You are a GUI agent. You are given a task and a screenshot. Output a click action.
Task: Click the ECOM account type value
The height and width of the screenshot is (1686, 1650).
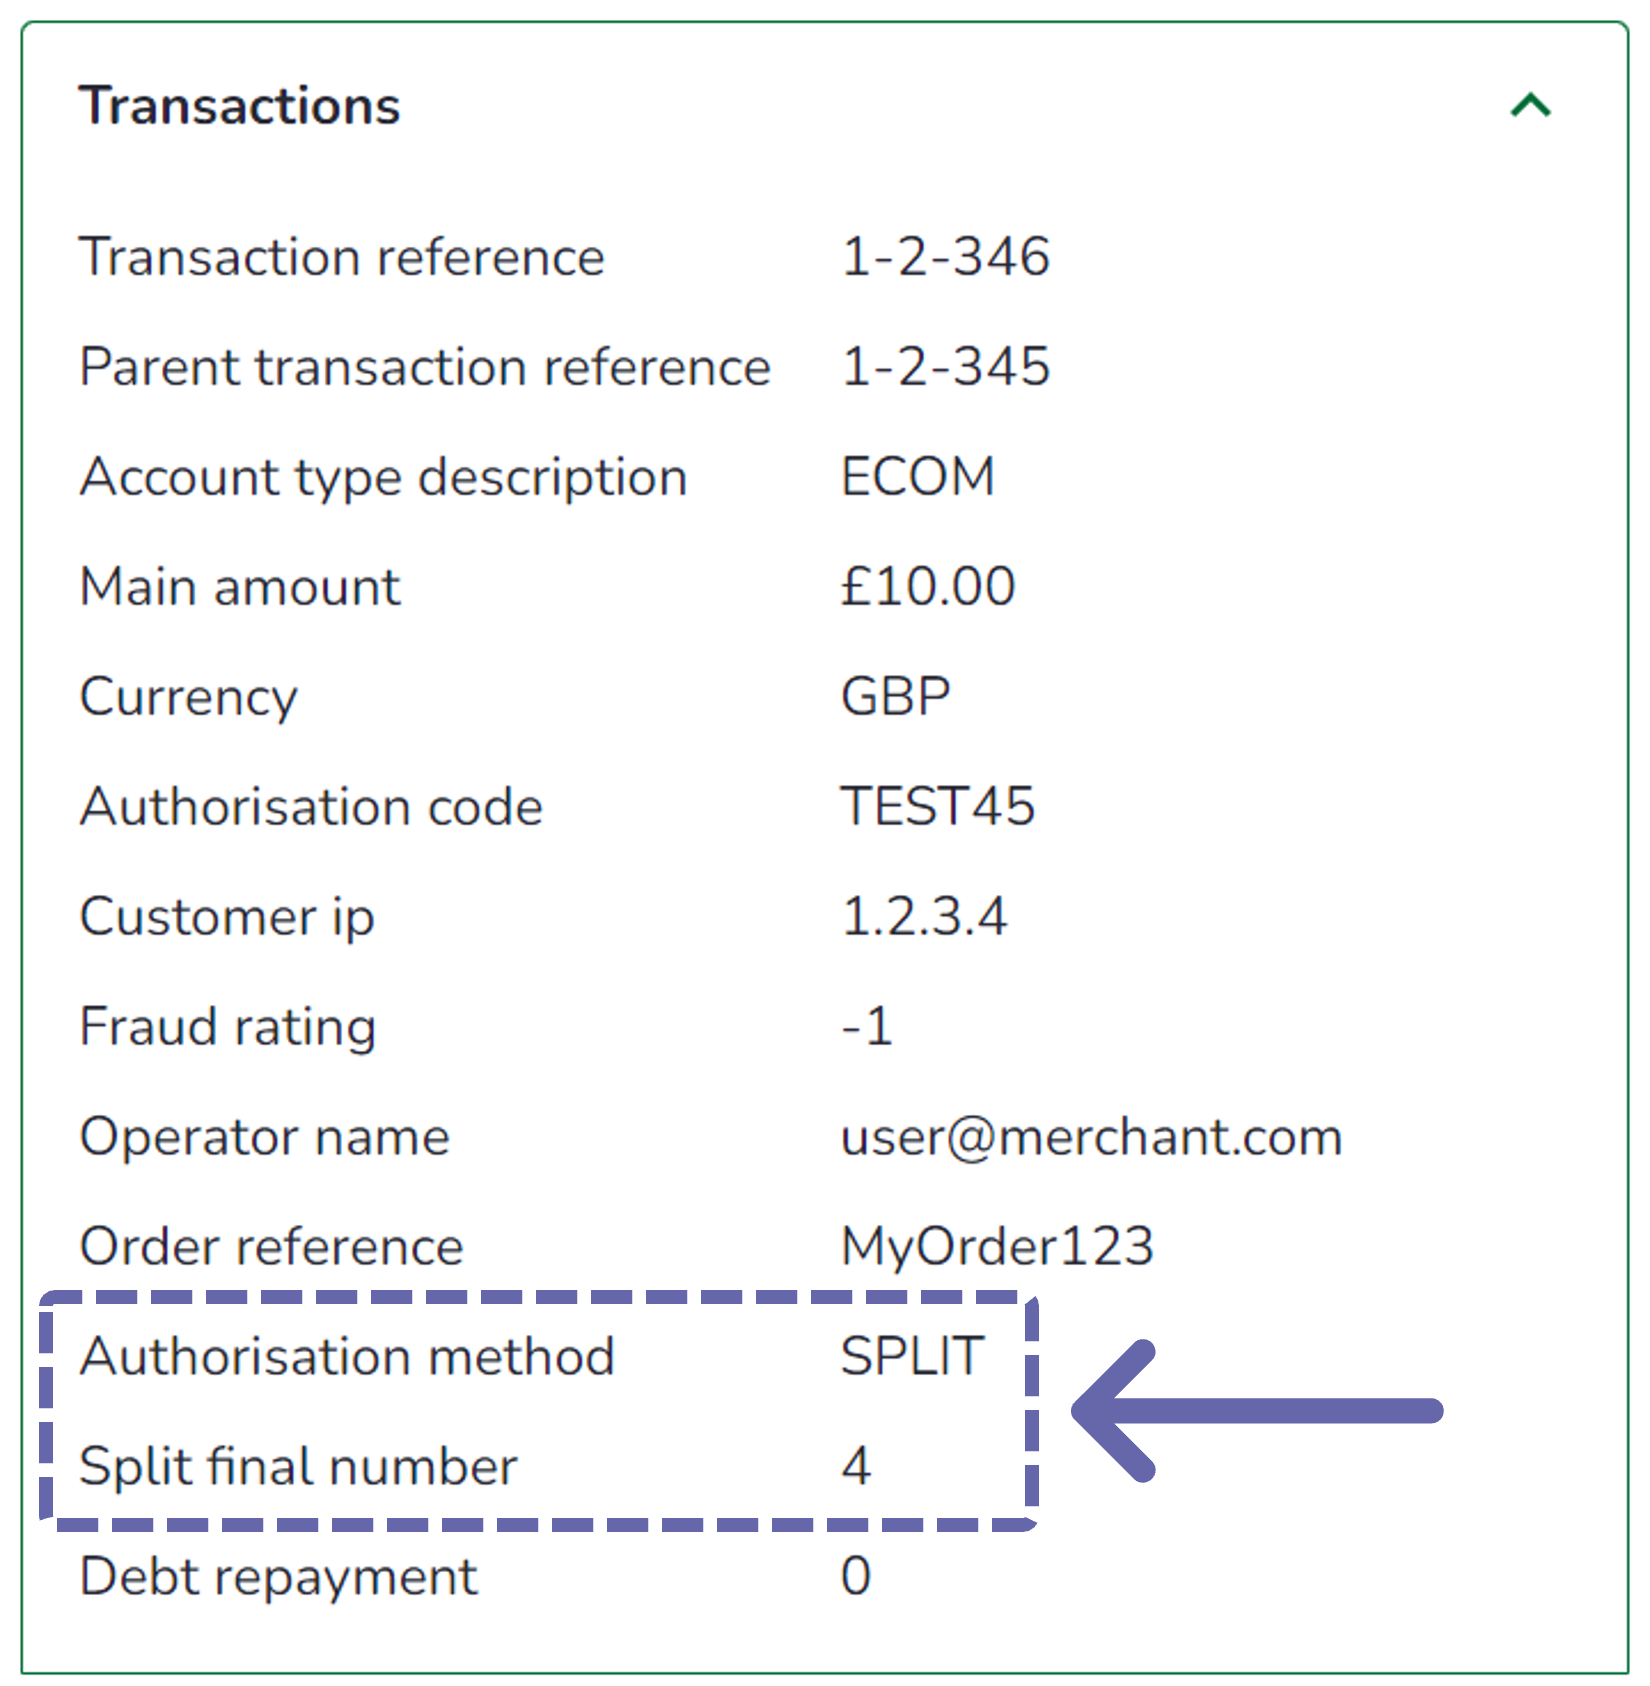[x=918, y=477]
